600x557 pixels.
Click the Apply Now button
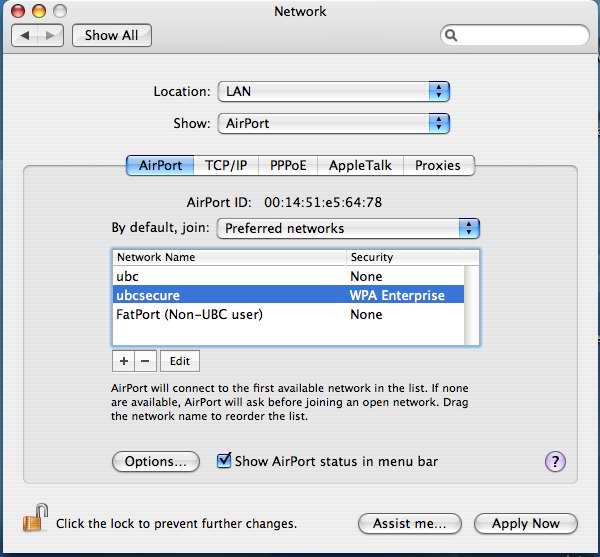click(x=525, y=523)
